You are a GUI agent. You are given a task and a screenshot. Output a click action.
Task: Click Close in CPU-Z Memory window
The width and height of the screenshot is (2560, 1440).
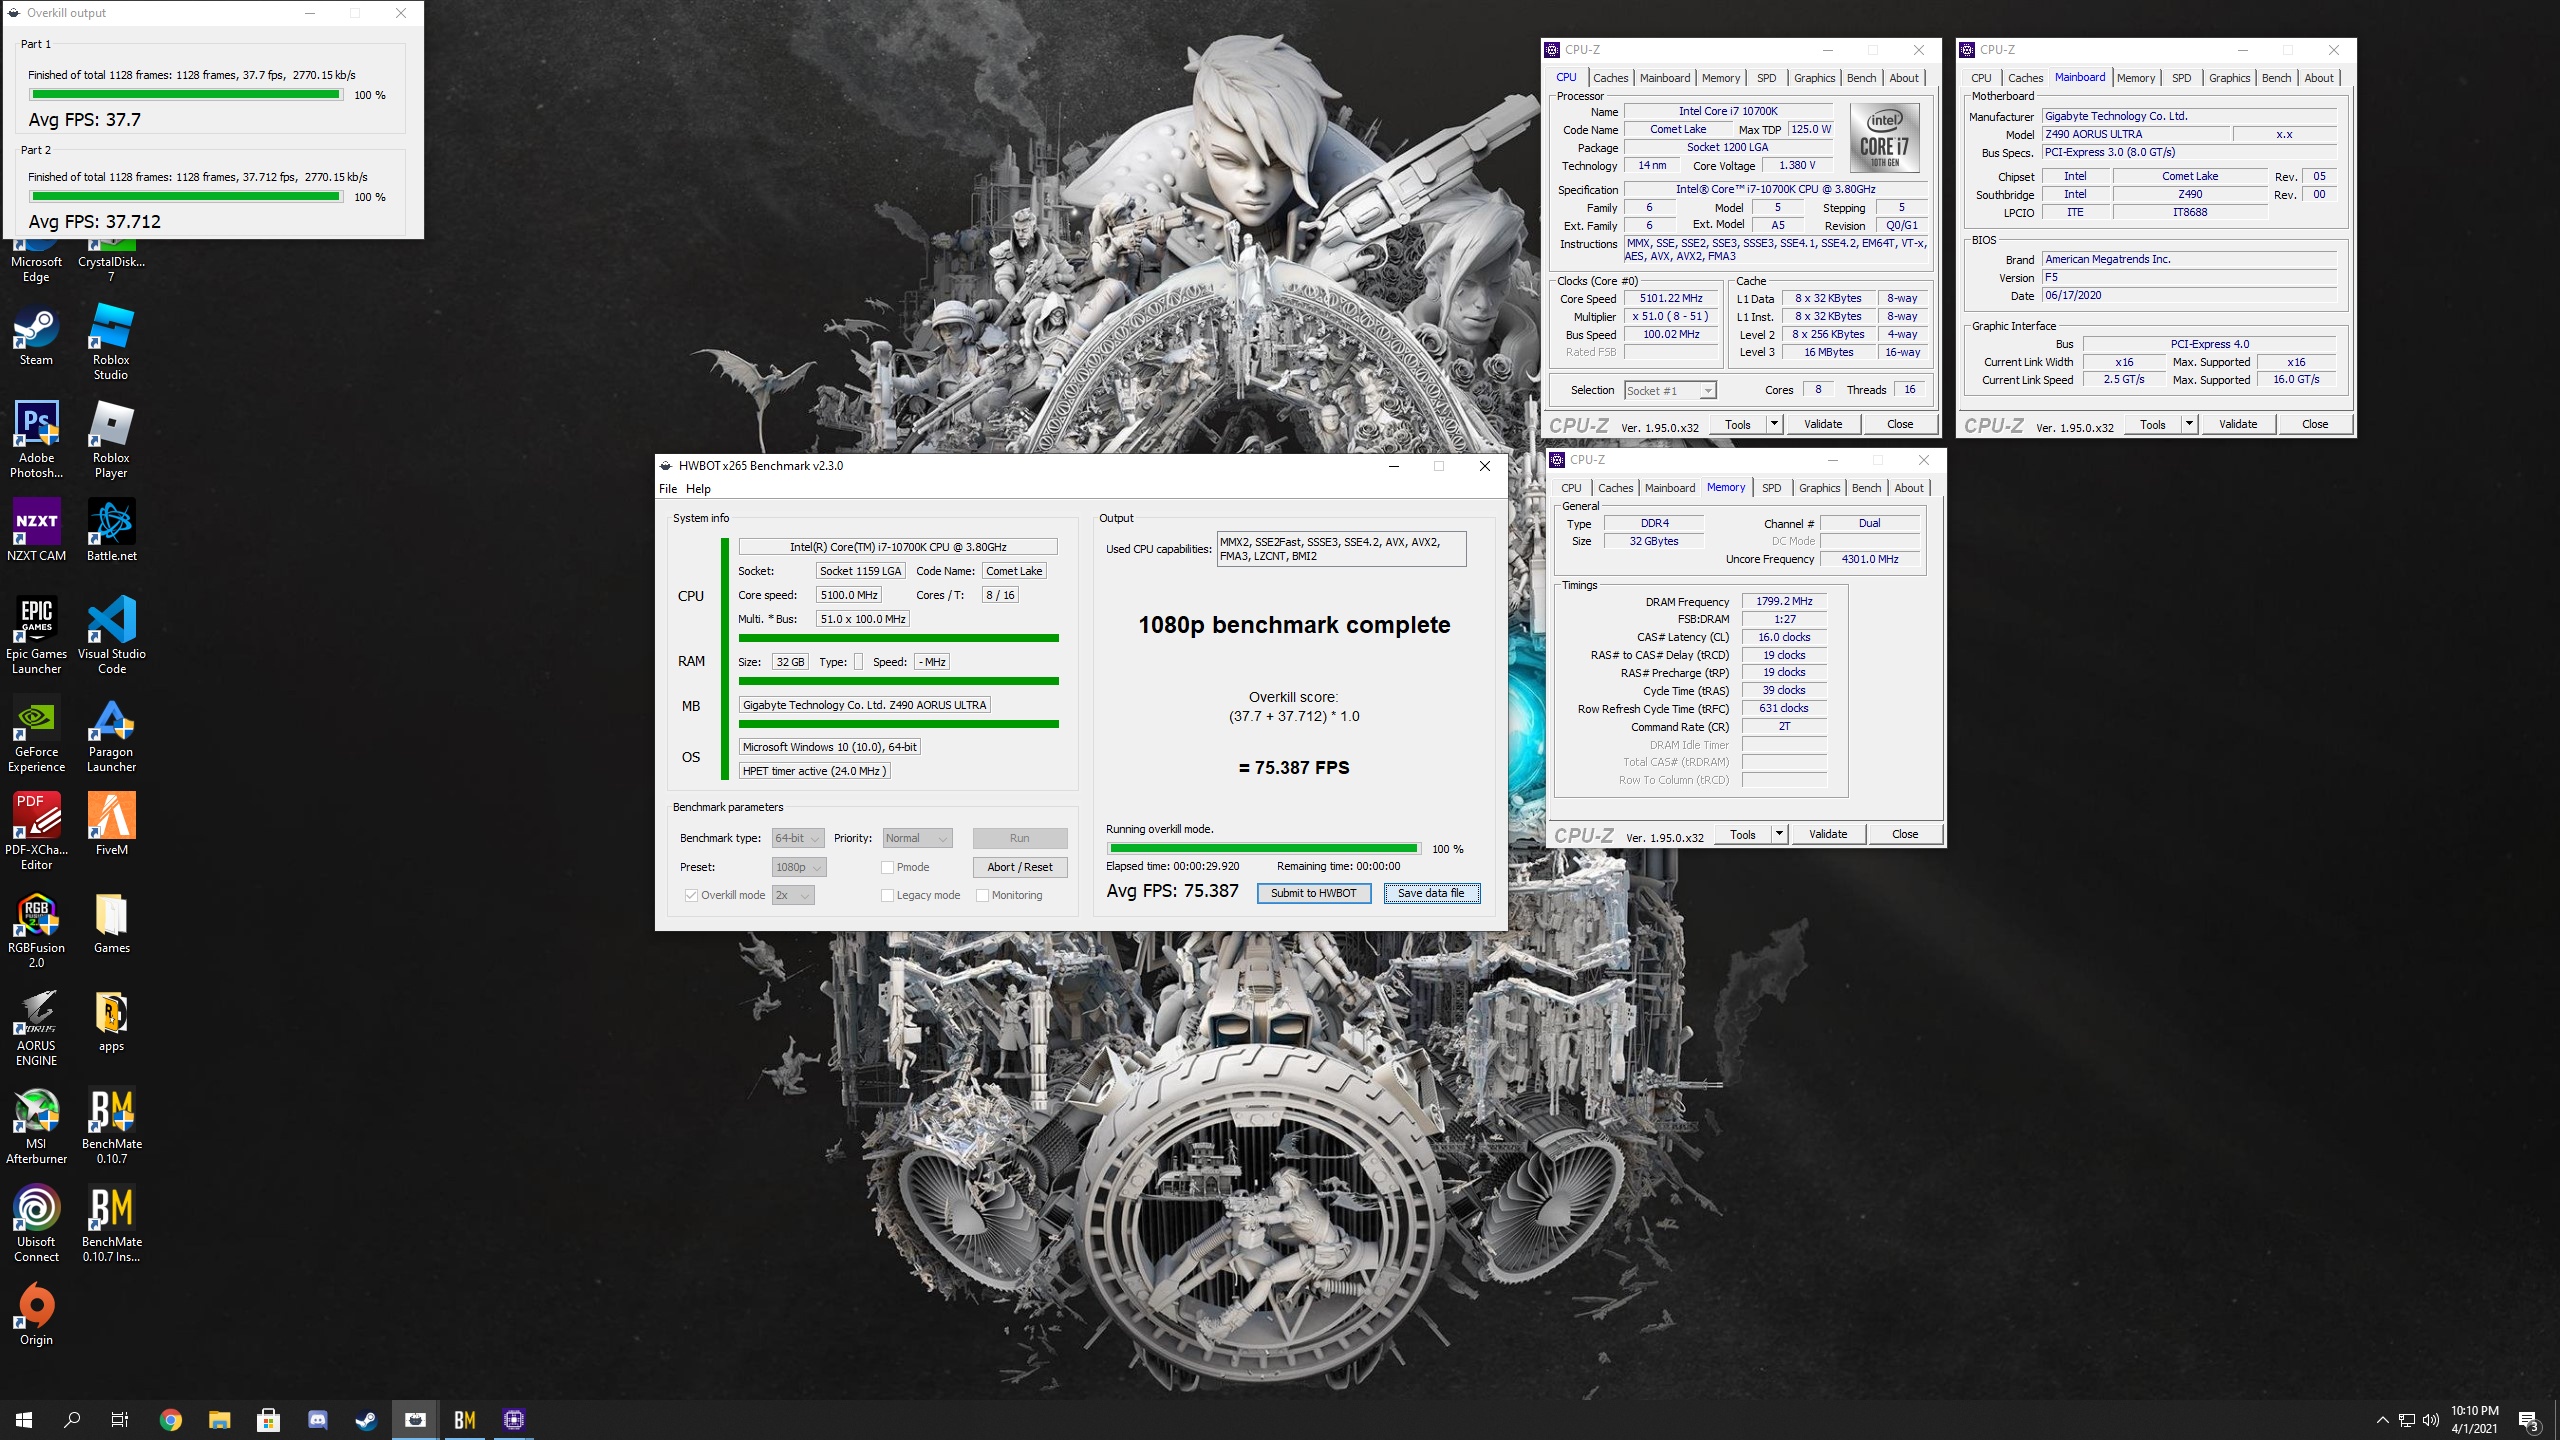(x=1905, y=834)
